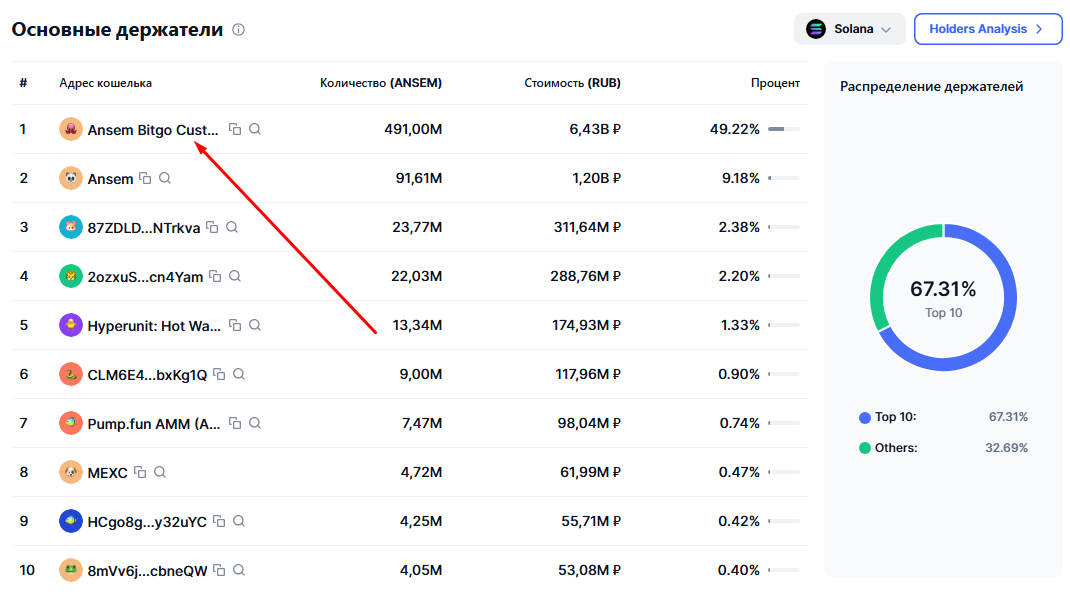This screenshot has height=594, width=1070.
Task: Click the green Others legend dot
Action: click(865, 448)
